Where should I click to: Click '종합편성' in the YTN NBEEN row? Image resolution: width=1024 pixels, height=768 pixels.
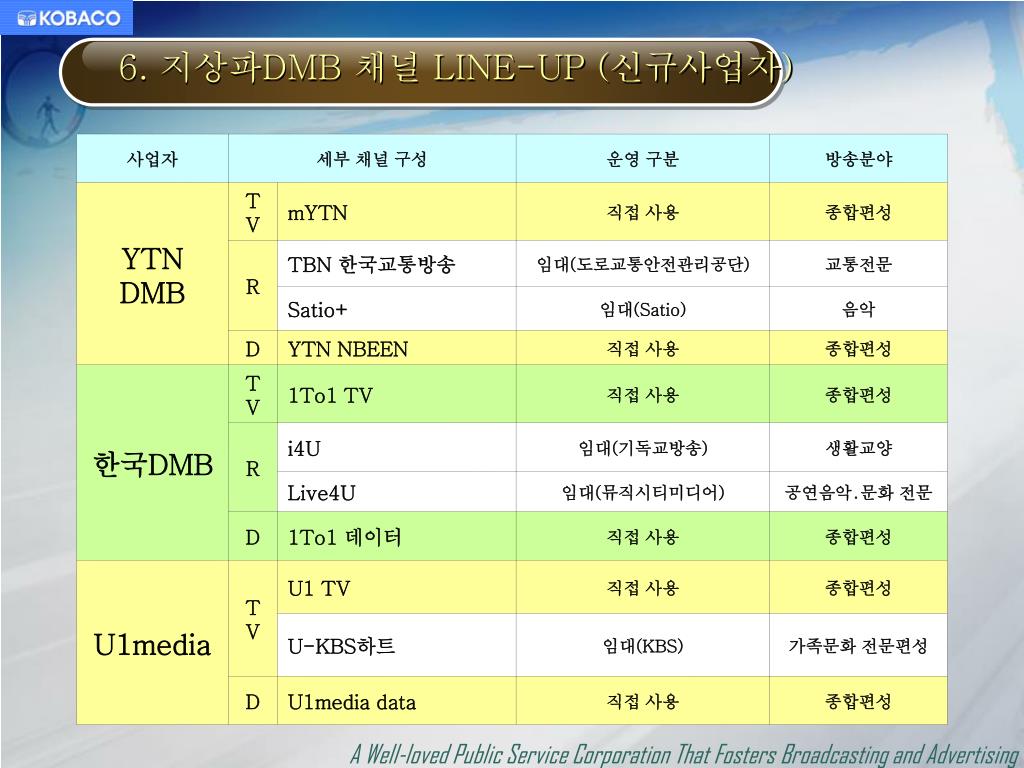(858, 348)
